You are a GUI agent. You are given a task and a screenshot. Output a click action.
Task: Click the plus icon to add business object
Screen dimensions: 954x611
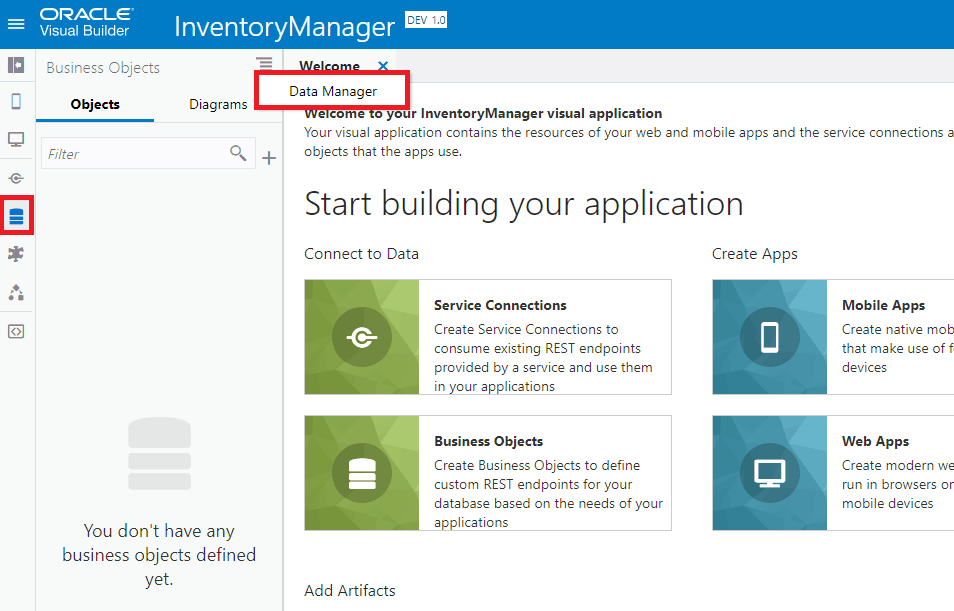[269, 158]
